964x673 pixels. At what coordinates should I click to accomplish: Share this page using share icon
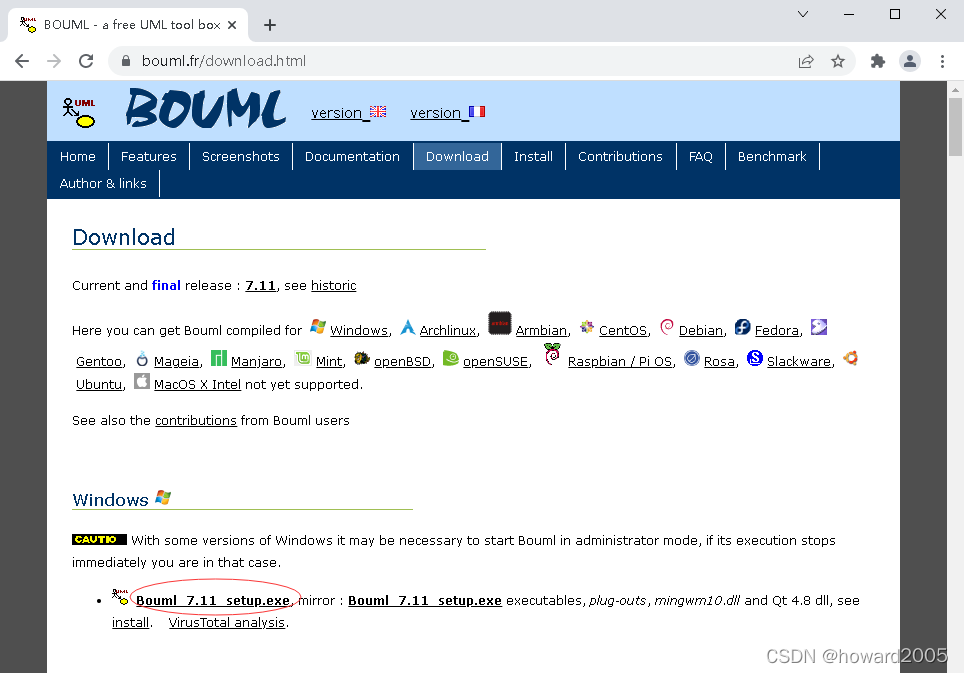[806, 61]
